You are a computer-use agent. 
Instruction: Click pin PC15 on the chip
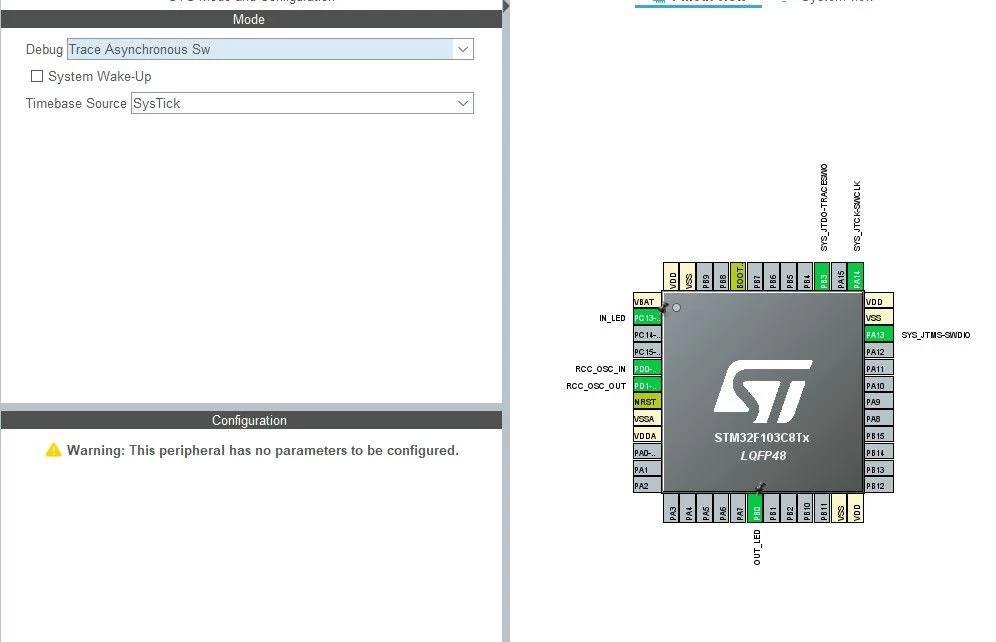click(647, 351)
